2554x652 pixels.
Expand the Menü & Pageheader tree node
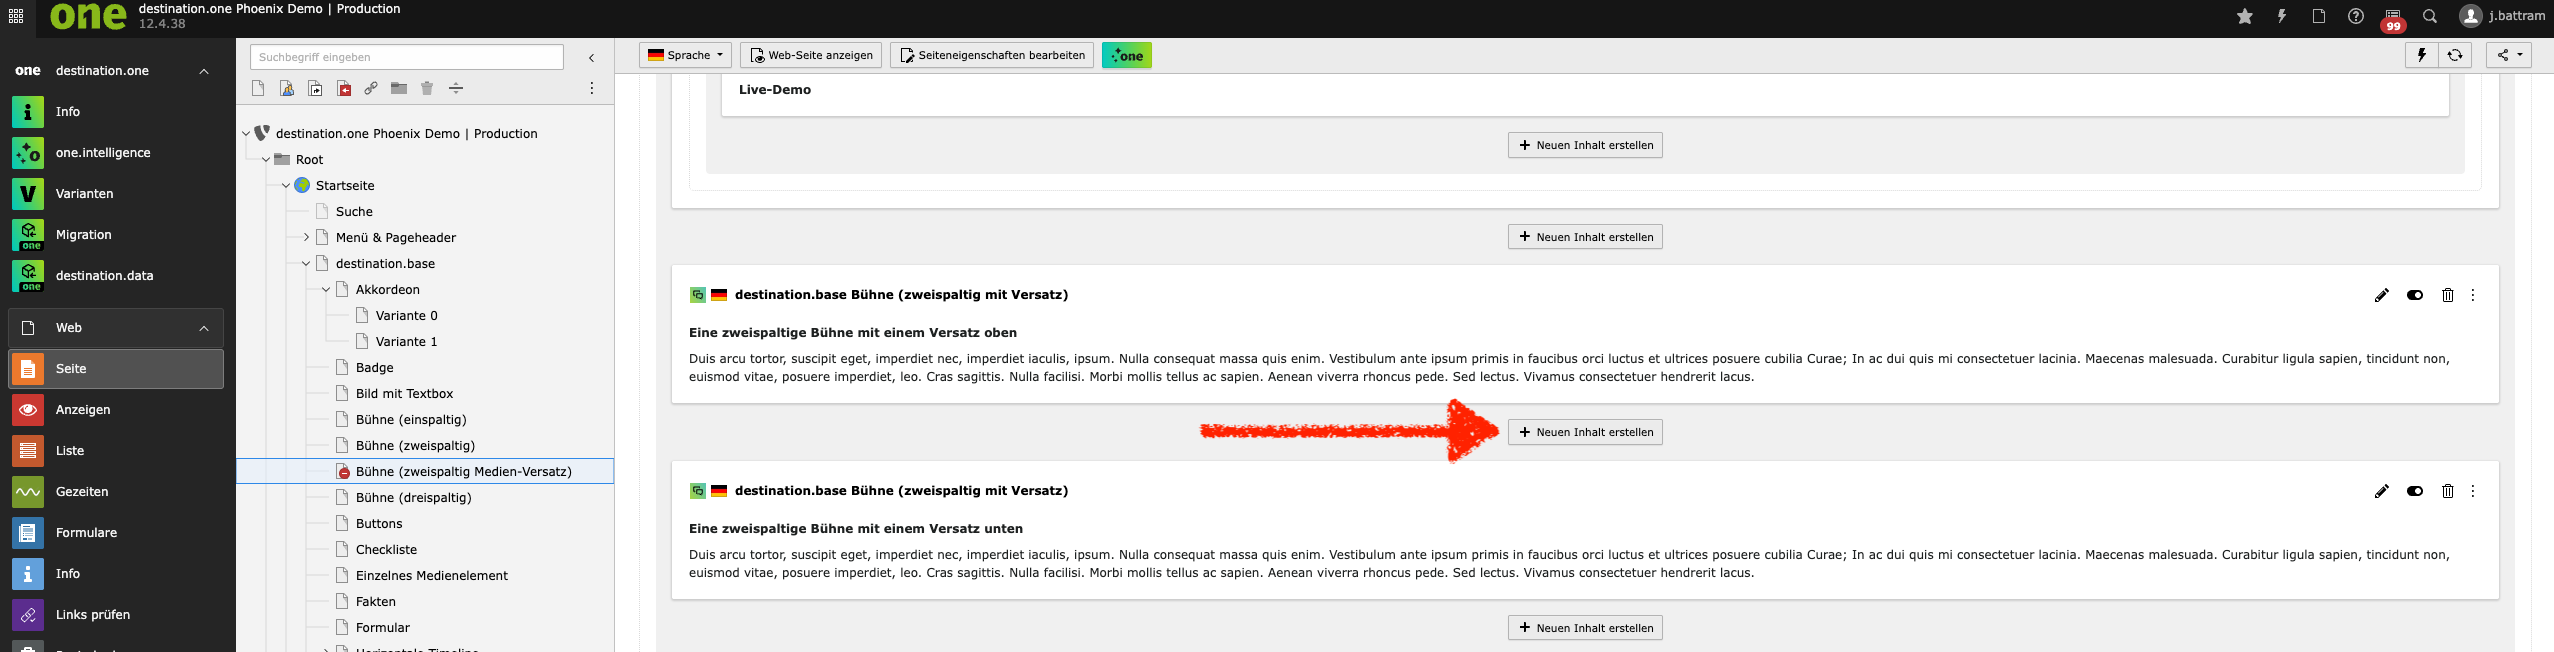coord(306,238)
